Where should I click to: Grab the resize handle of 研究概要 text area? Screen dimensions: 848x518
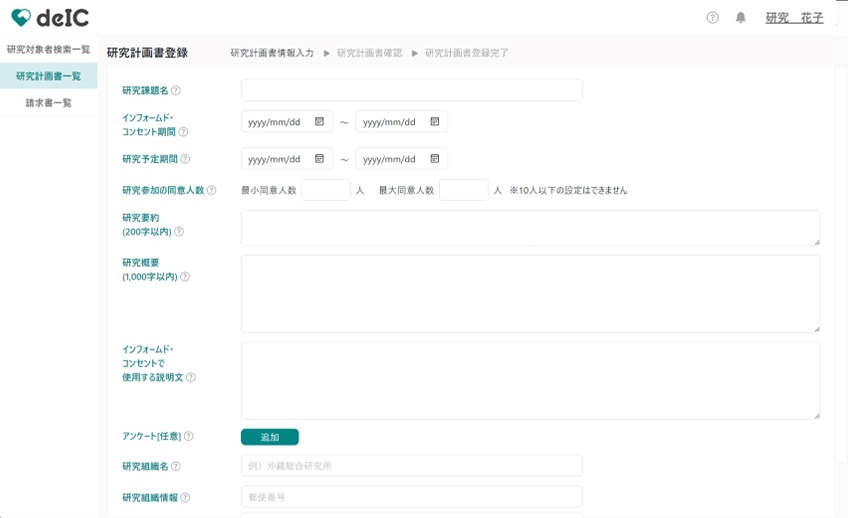point(817,329)
